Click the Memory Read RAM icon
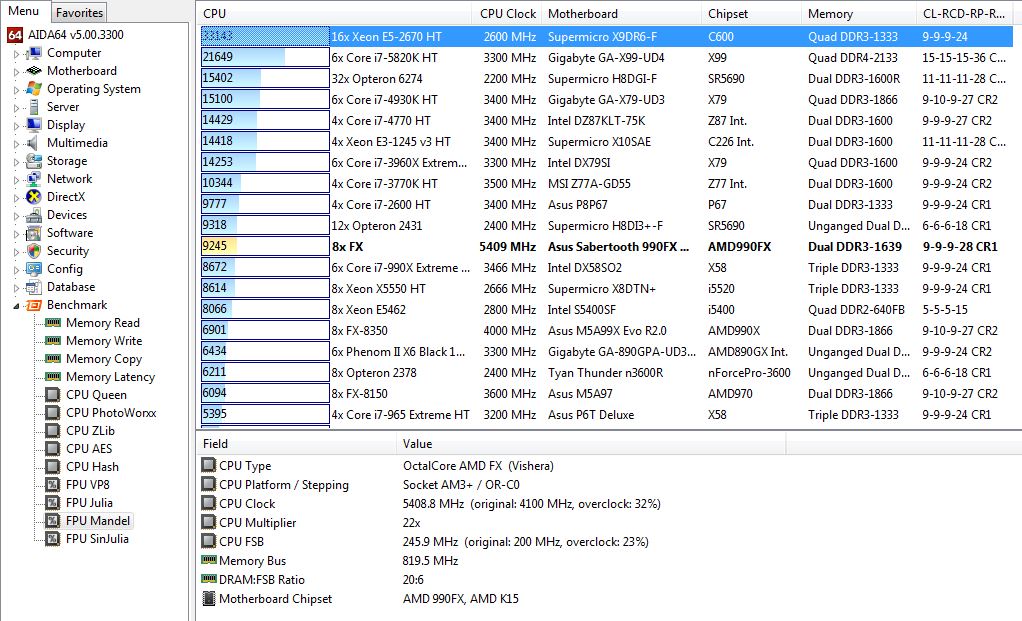This screenshot has width=1022, height=621. [53, 323]
